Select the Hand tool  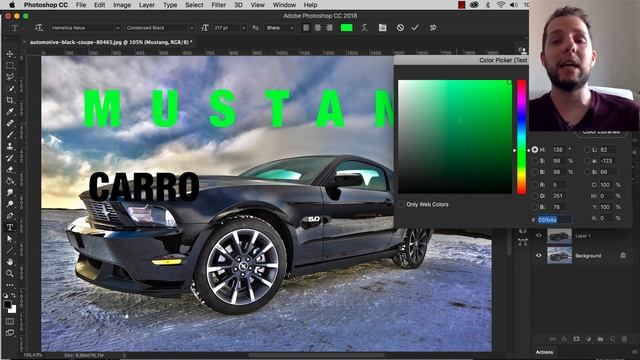(x=10, y=262)
